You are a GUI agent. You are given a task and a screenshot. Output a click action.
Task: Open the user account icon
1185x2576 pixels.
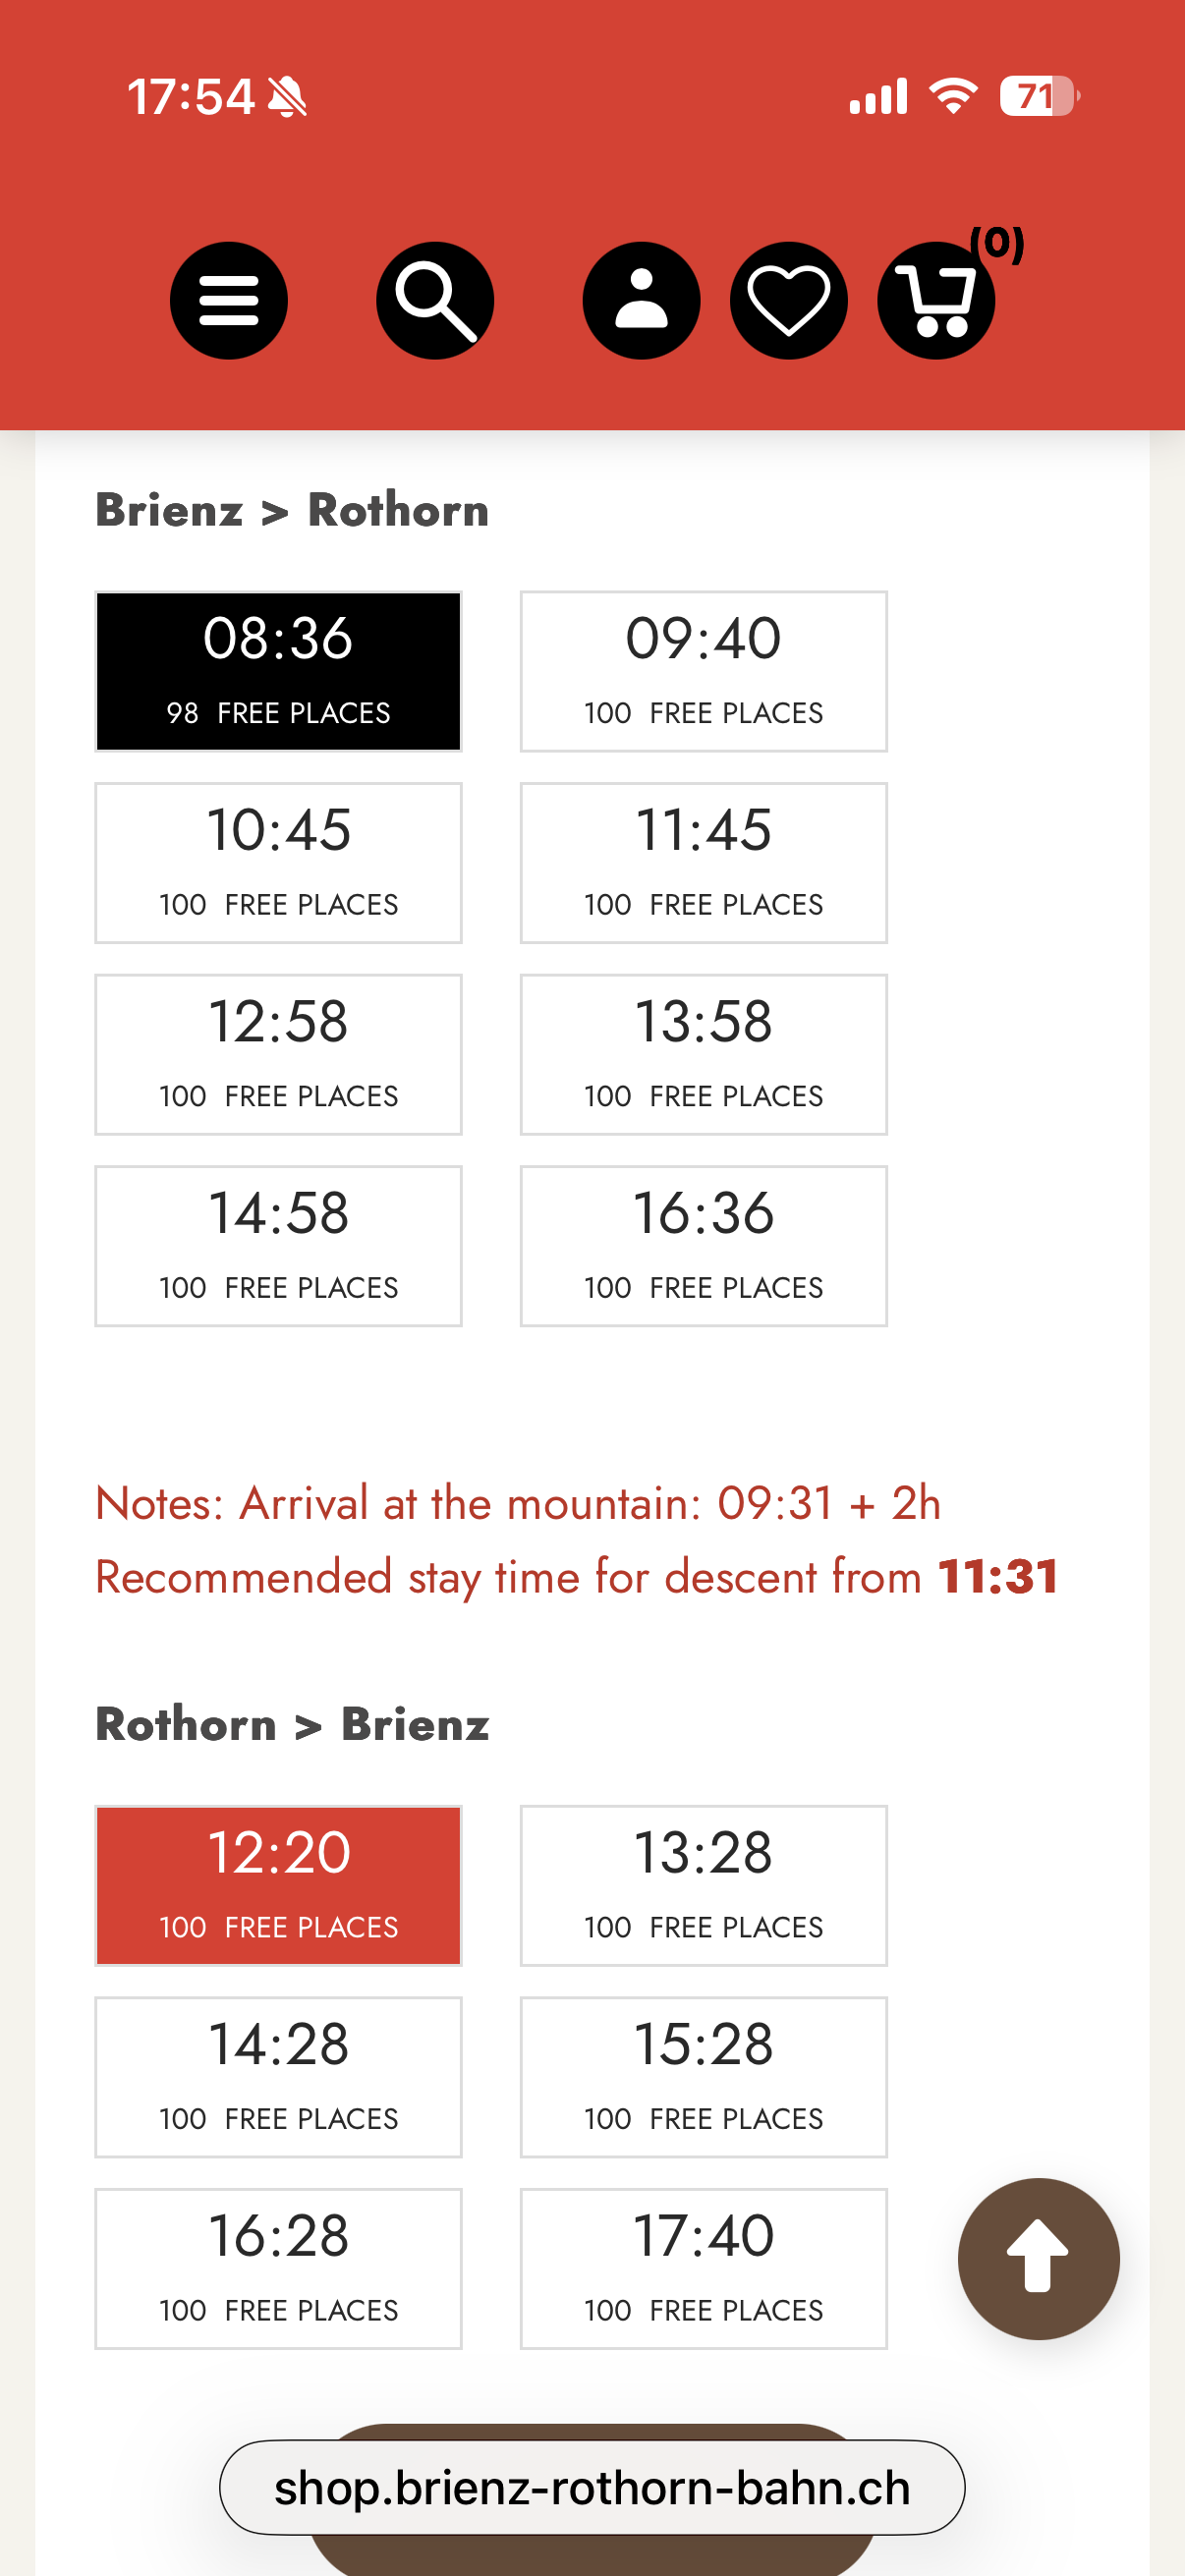tap(641, 300)
